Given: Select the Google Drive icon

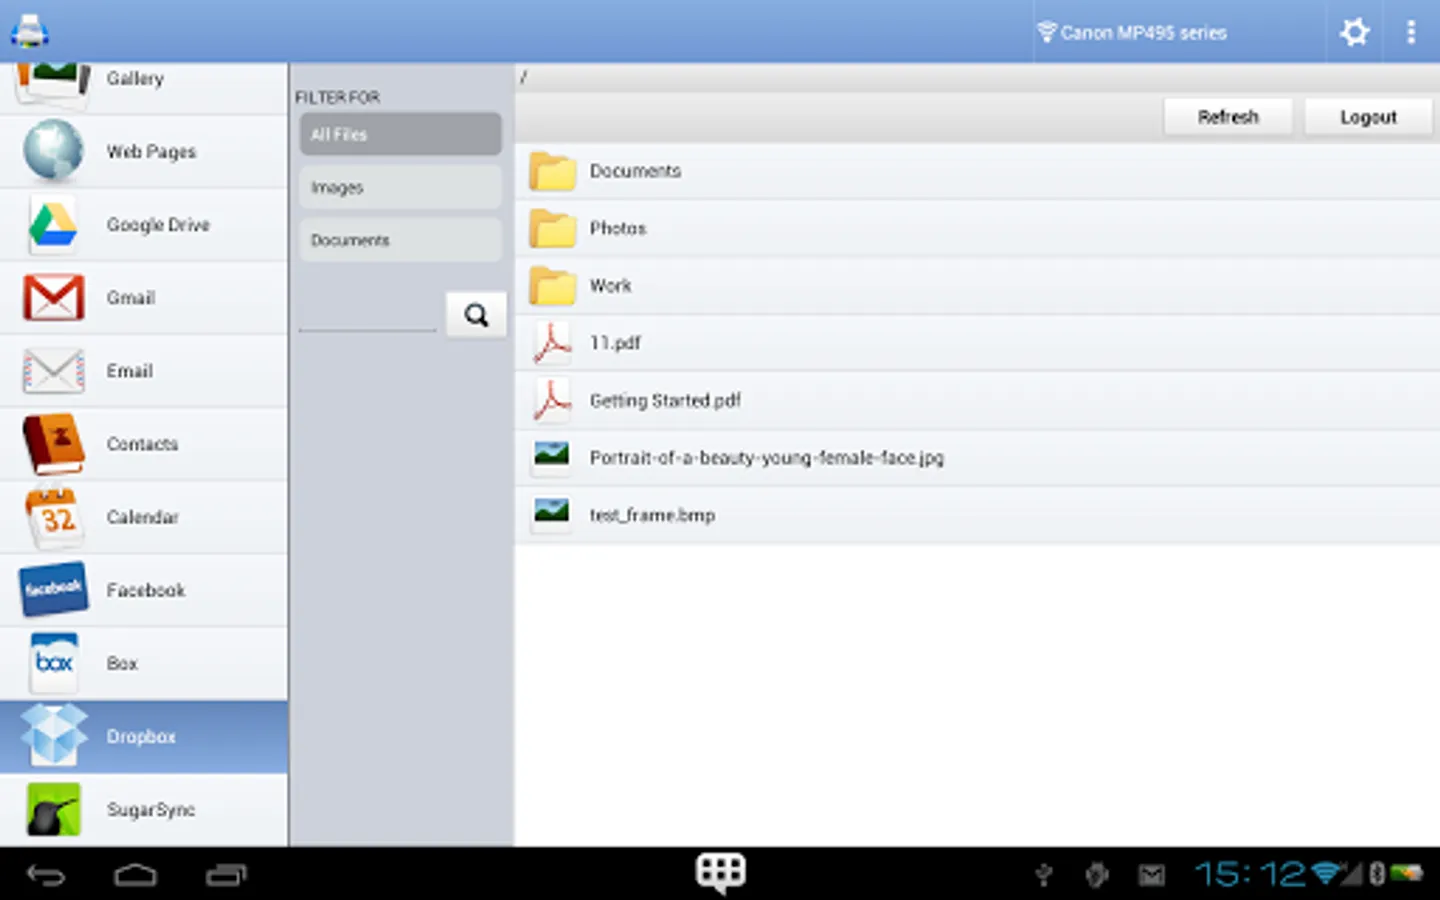Looking at the screenshot, I should [x=53, y=224].
